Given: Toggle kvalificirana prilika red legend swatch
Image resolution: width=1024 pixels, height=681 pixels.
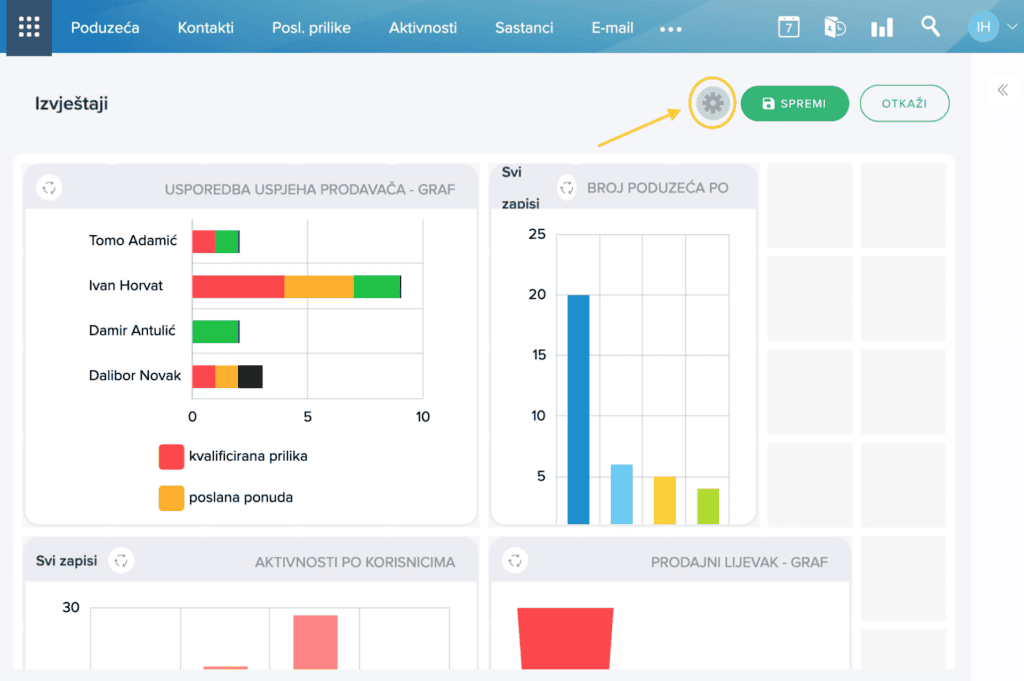Looking at the screenshot, I should click(x=171, y=456).
